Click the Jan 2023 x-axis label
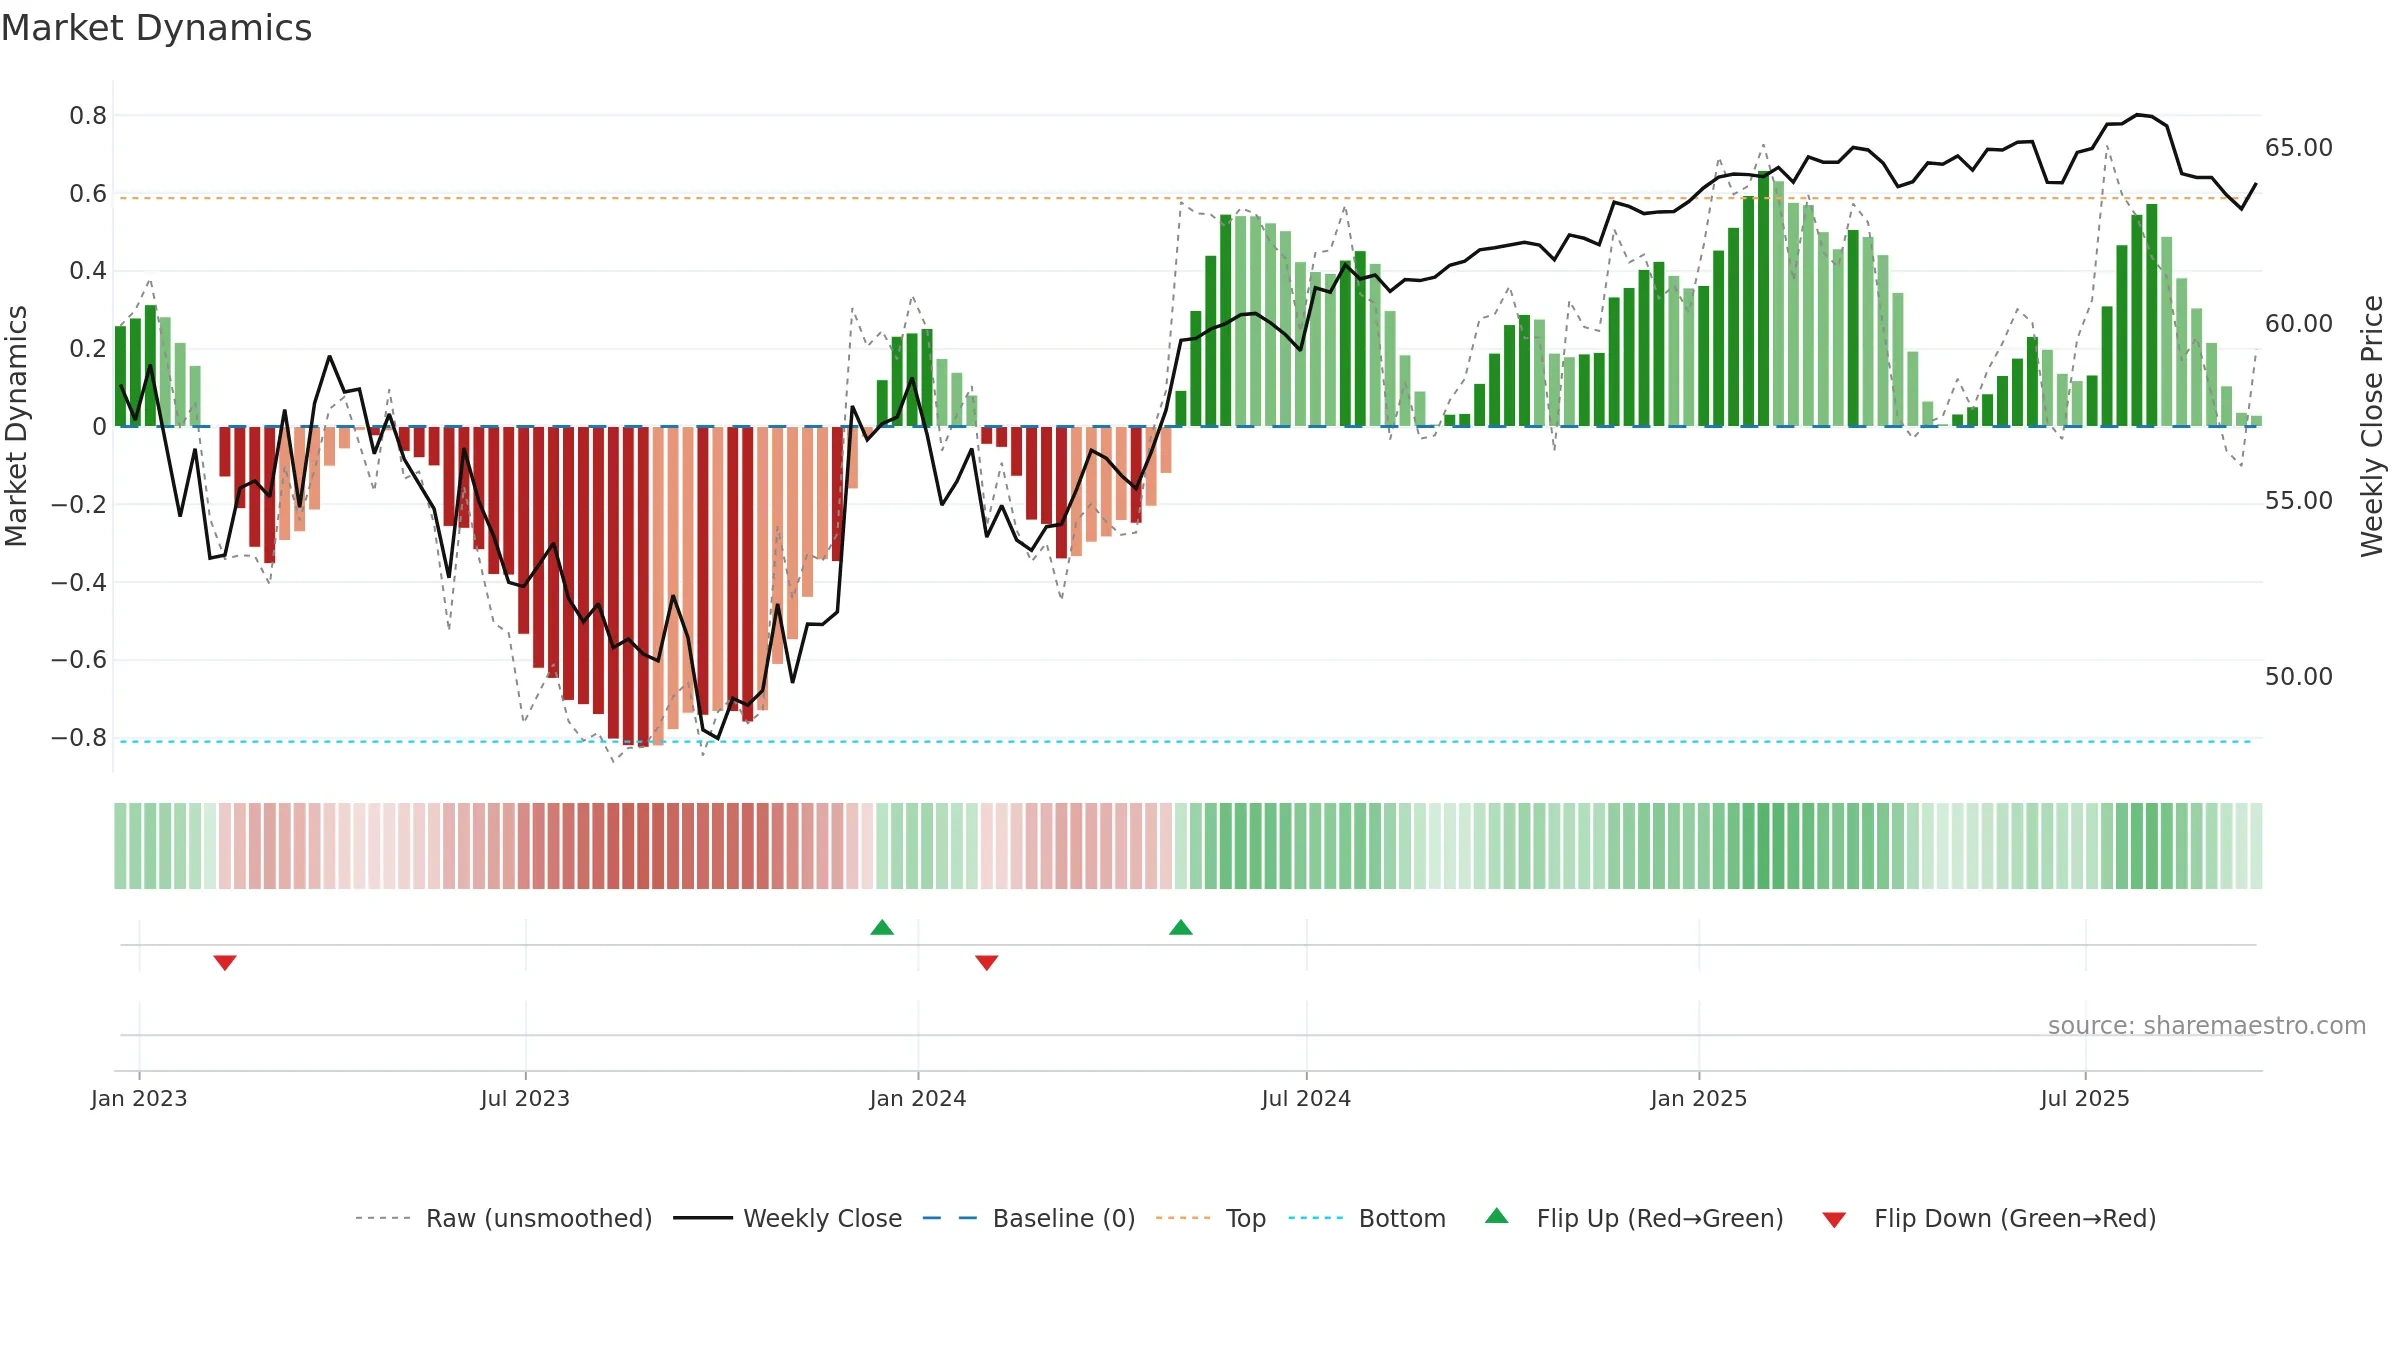The width and height of the screenshot is (2400, 1350). click(139, 1098)
